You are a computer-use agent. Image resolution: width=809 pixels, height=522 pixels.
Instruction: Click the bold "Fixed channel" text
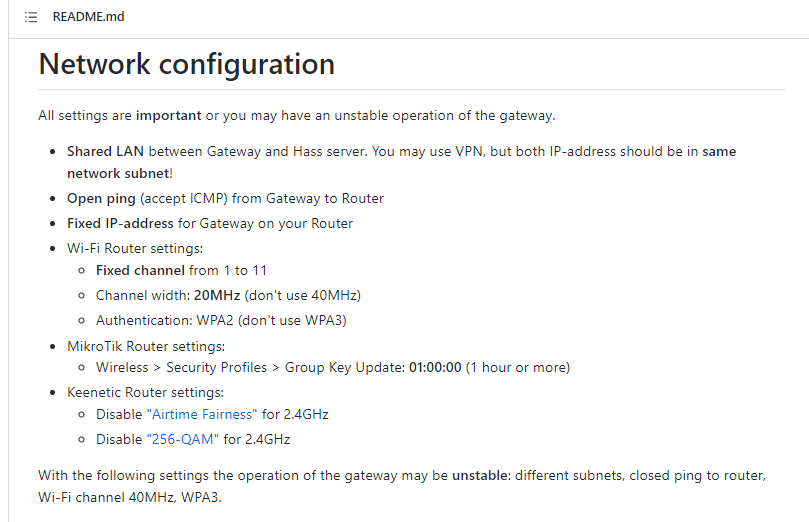click(x=140, y=270)
